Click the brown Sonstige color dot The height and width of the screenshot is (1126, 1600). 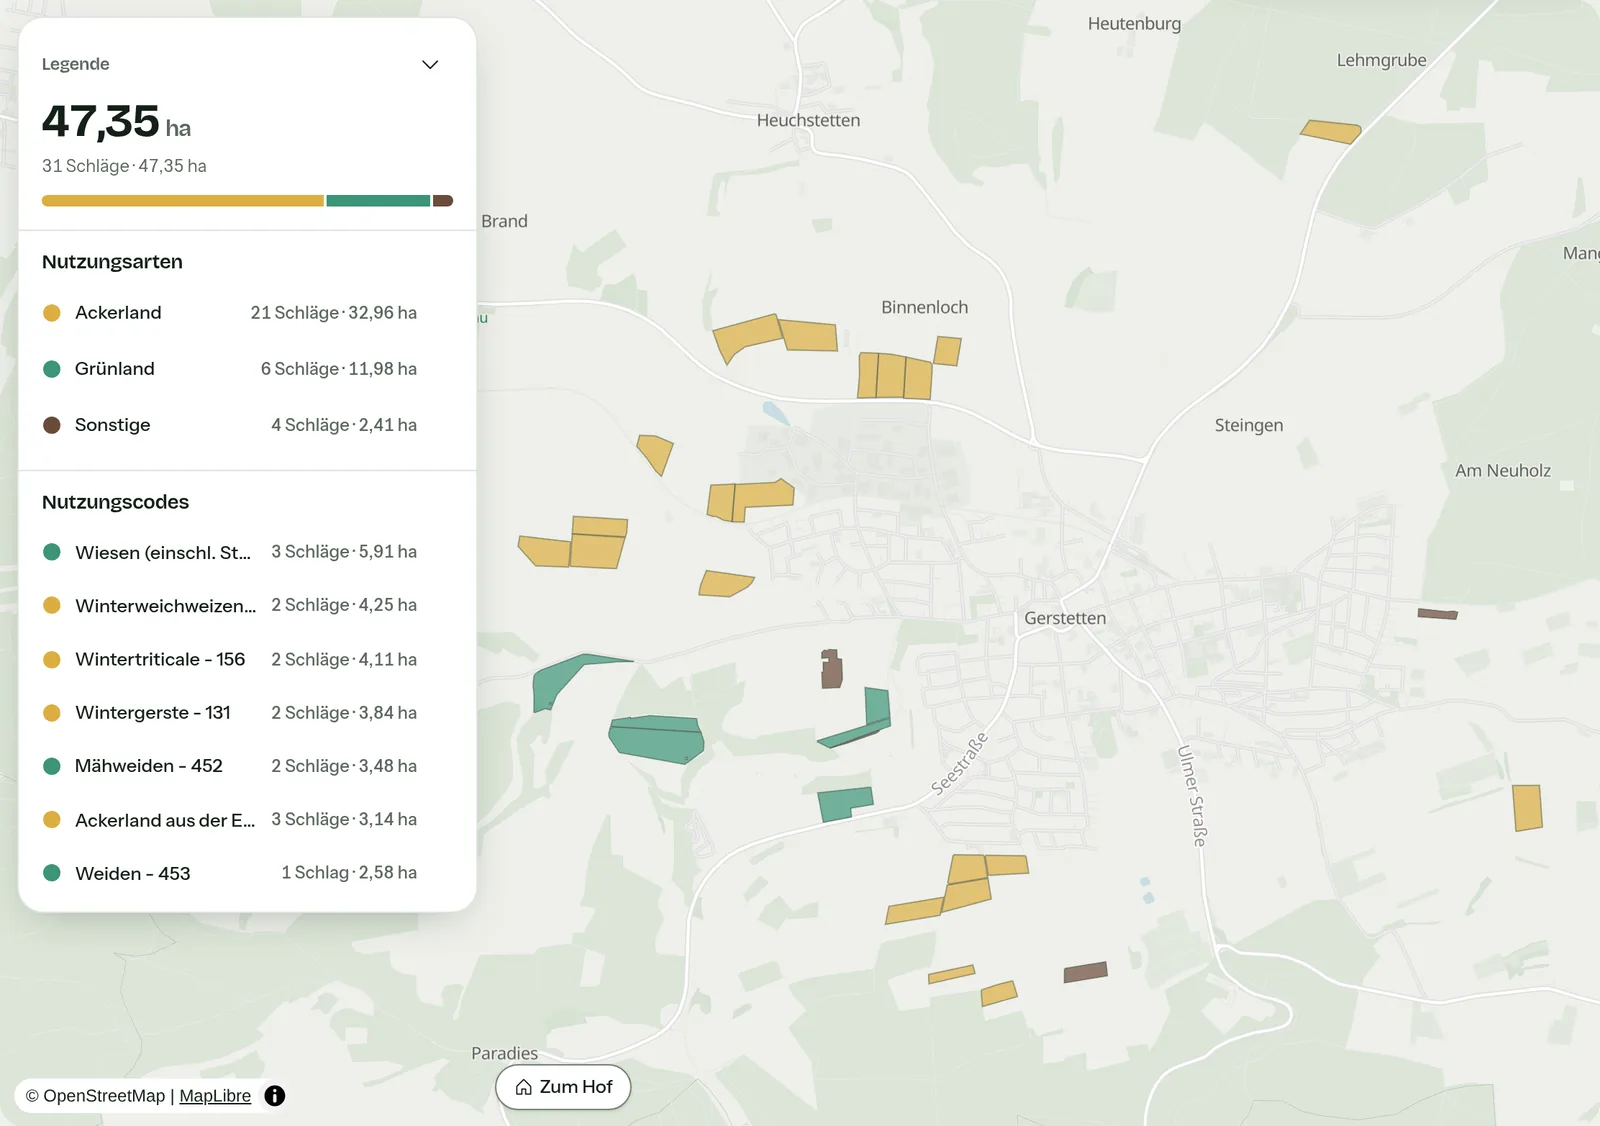point(52,425)
